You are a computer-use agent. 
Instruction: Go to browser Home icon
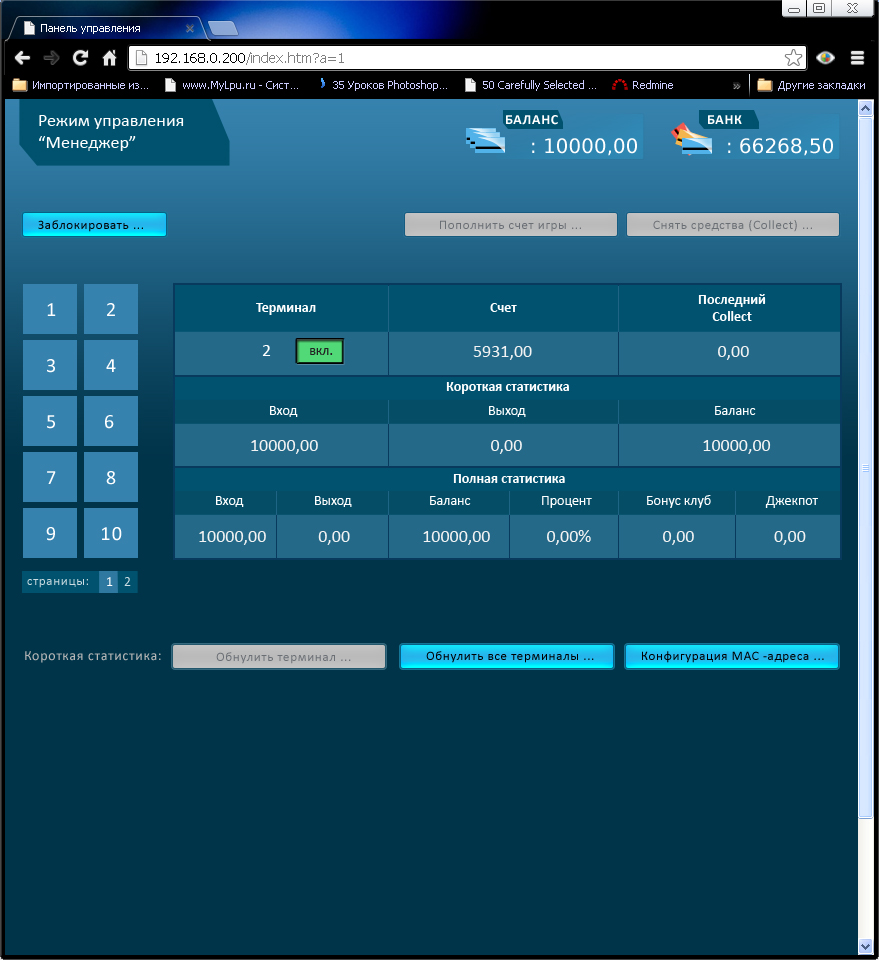tap(110, 58)
